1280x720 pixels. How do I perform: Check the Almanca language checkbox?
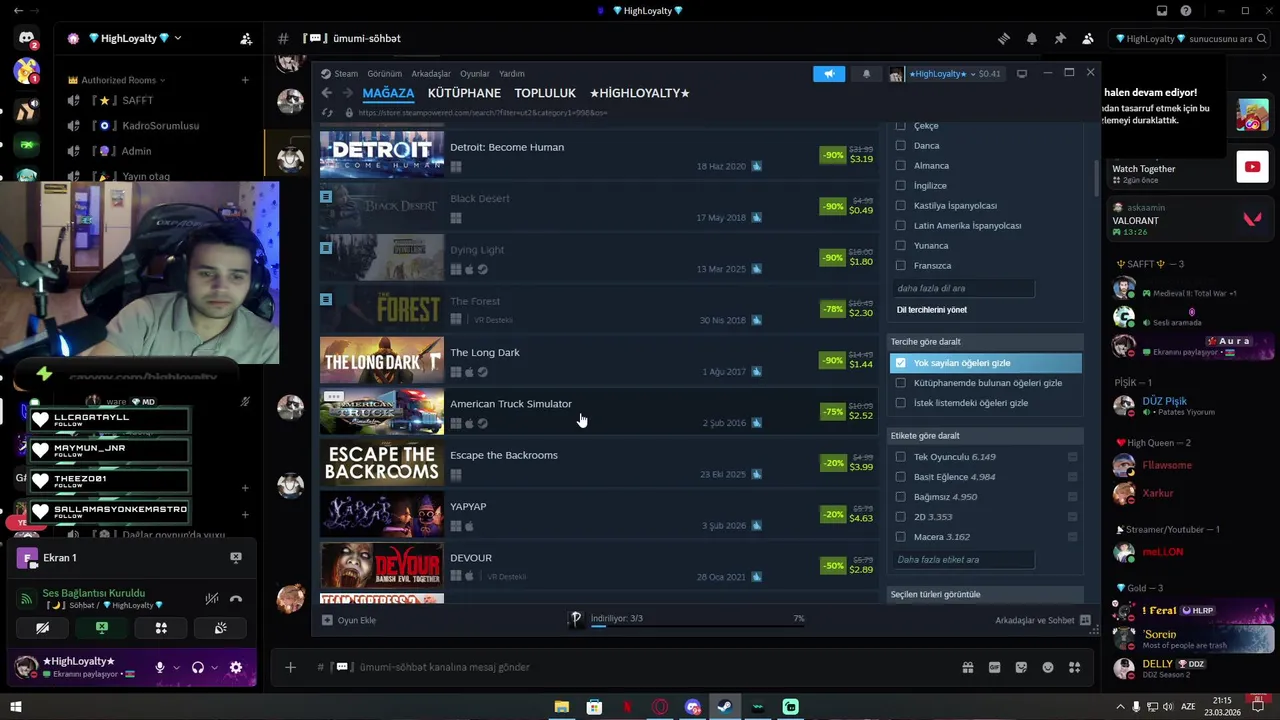[900, 166]
